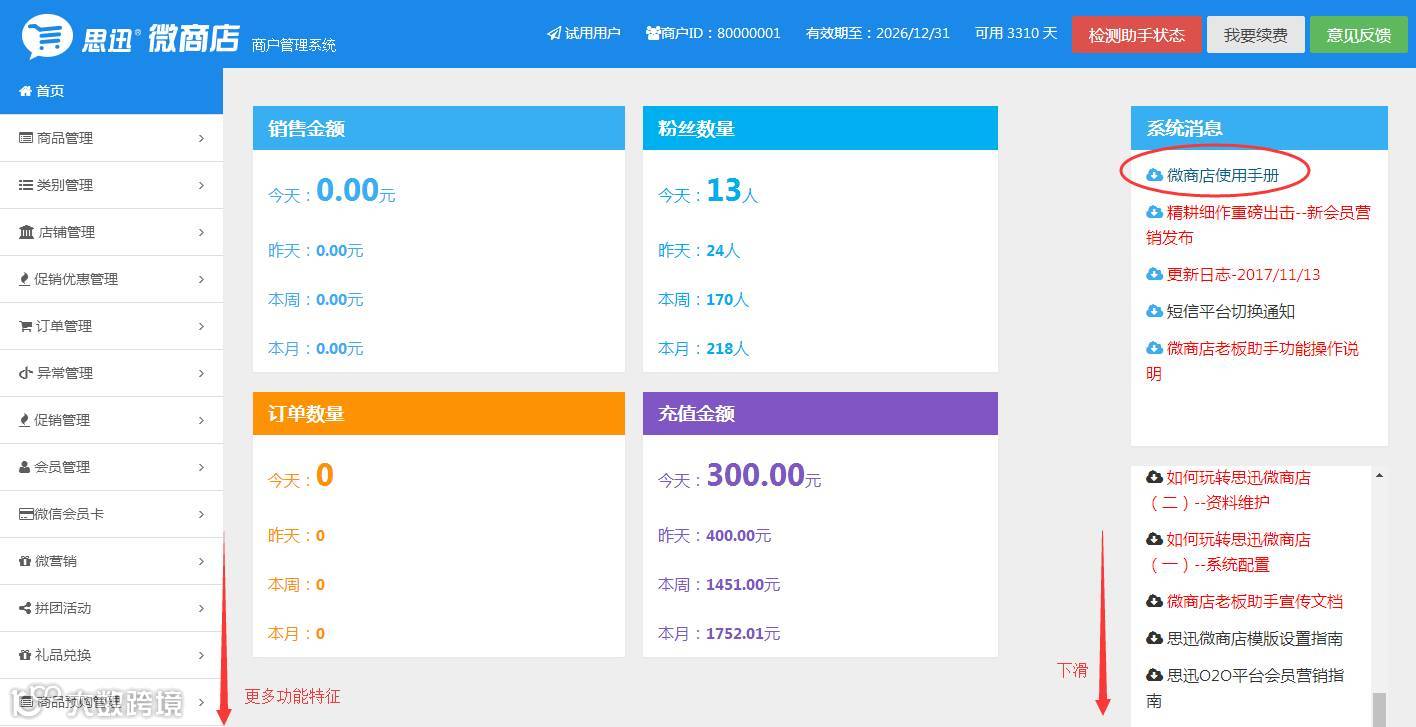Viewport: 1416px width, 727px height.
Task: Click the 今天：13人 fan count
Action: tap(708, 191)
